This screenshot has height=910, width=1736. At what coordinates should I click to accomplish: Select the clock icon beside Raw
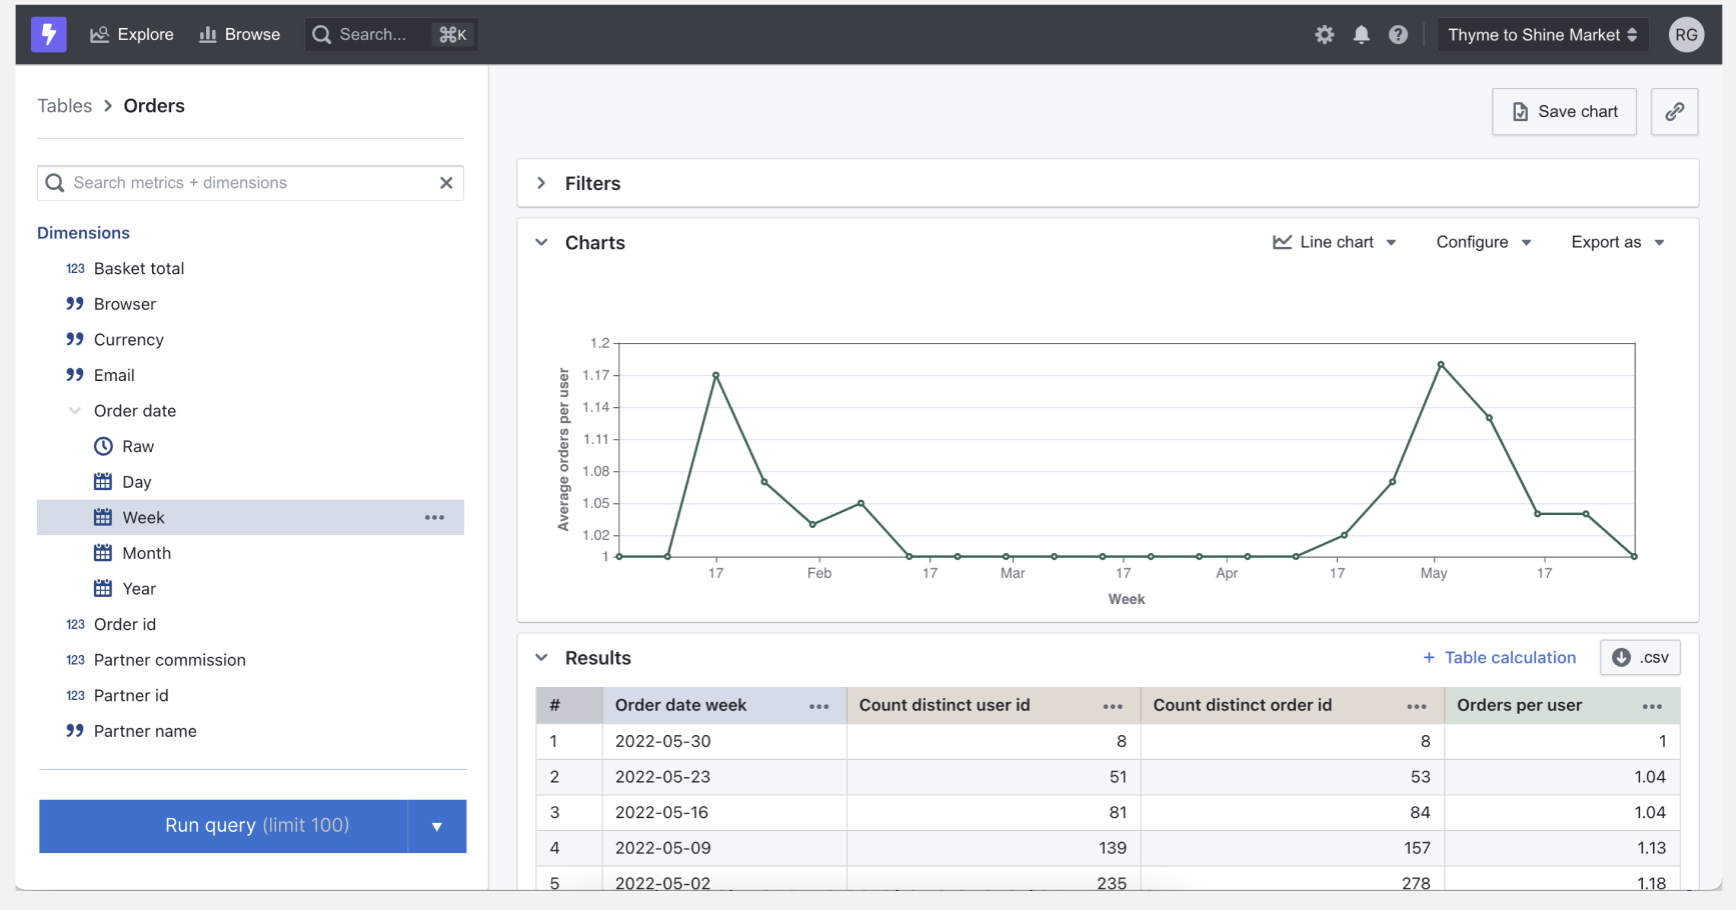coord(103,446)
